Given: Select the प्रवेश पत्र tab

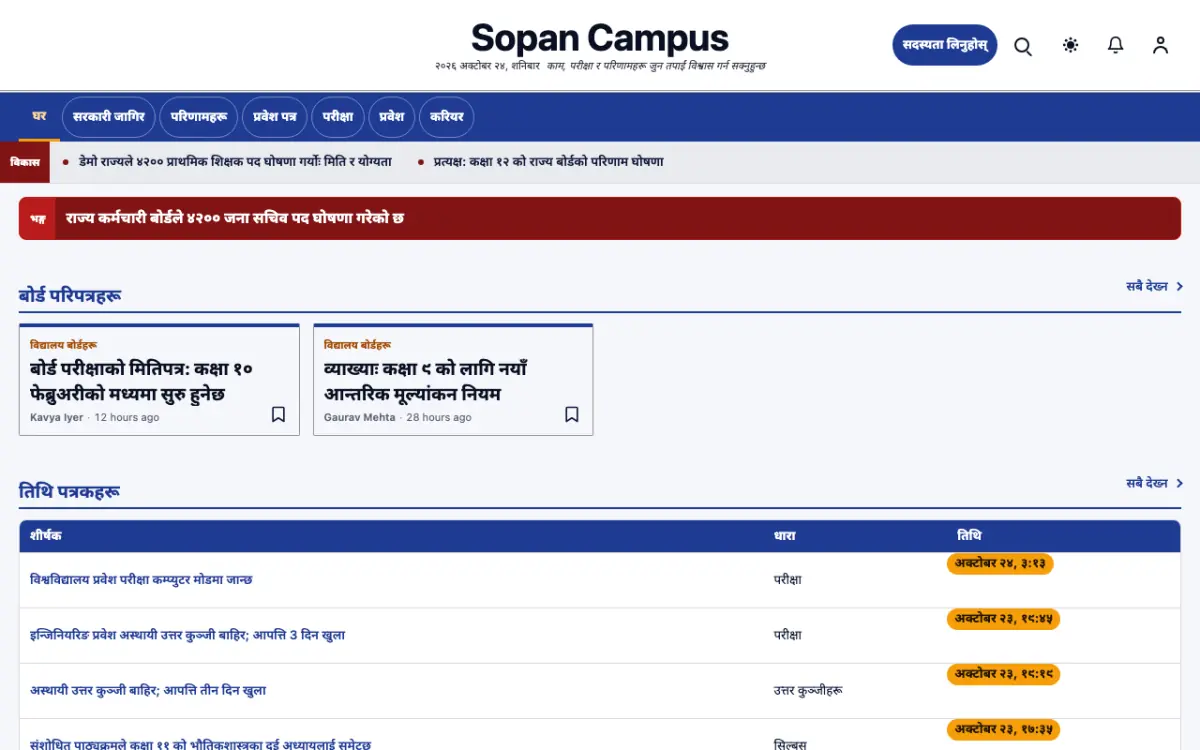Looking at the screenshot, I should coord(275,117).
